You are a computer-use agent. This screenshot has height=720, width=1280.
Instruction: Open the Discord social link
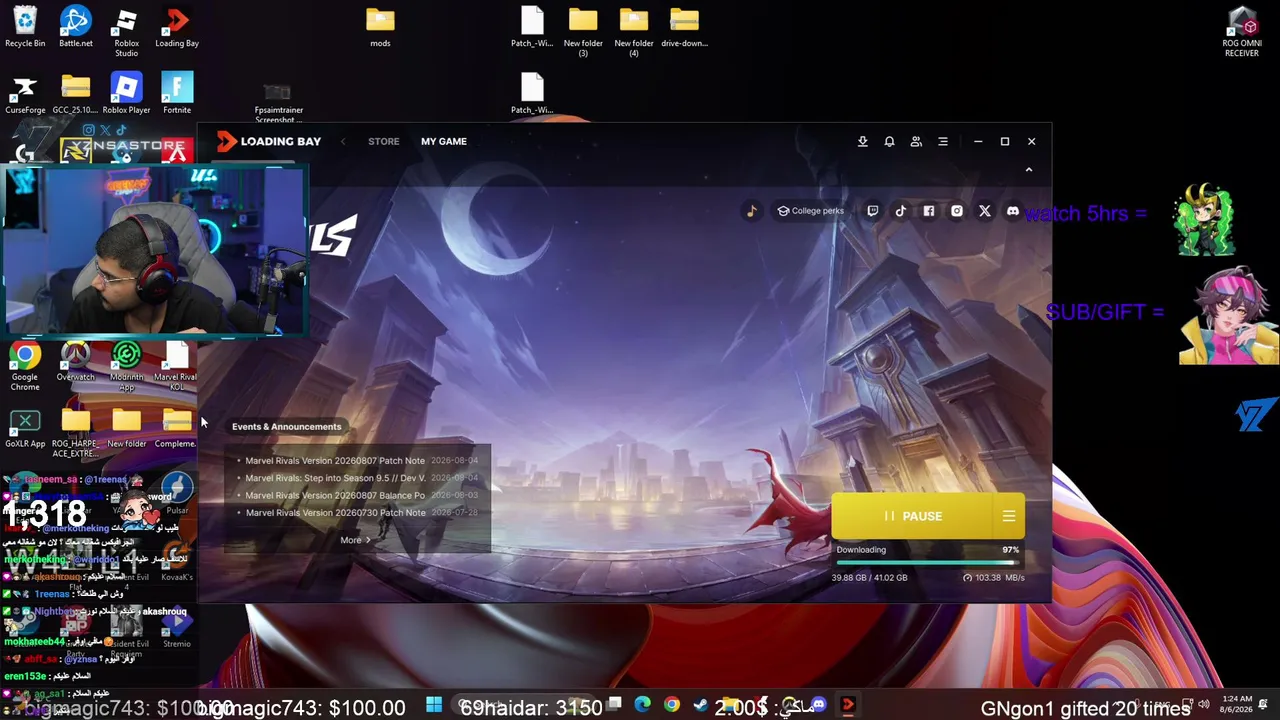pyautogui.click(x=1013, y=211)
